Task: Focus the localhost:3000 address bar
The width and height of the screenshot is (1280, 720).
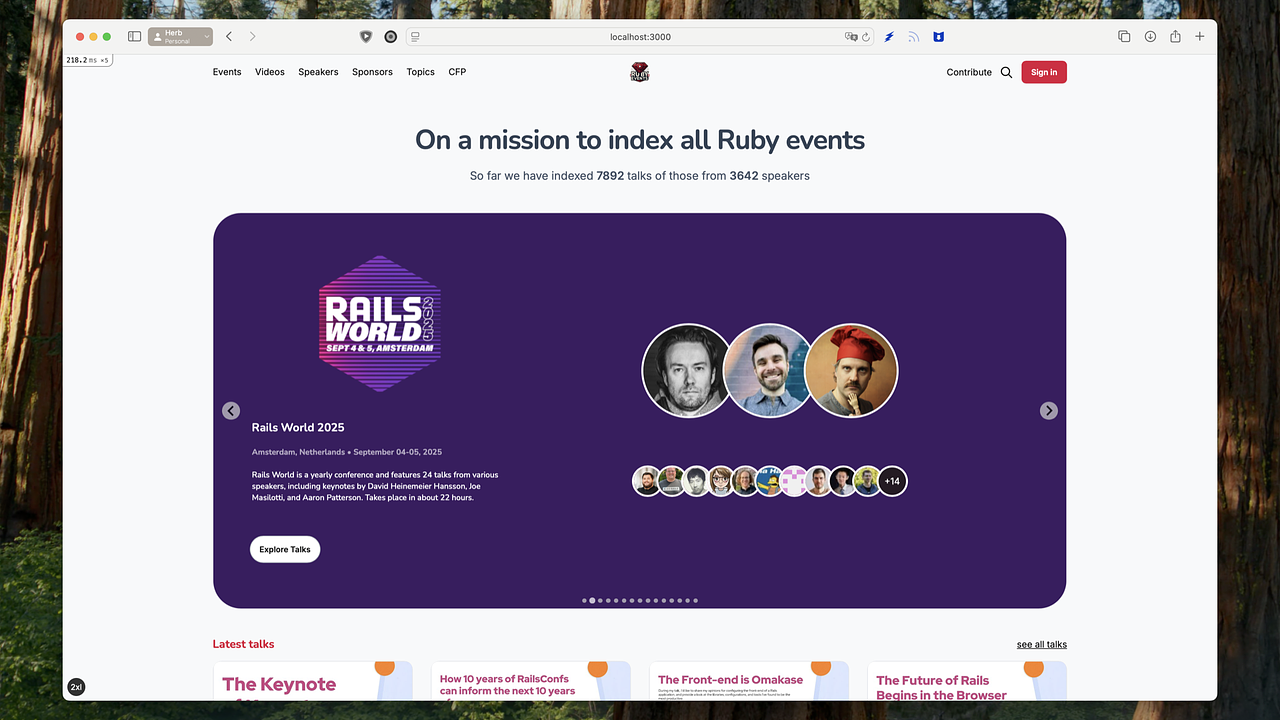Action: (x=640, y=37)
